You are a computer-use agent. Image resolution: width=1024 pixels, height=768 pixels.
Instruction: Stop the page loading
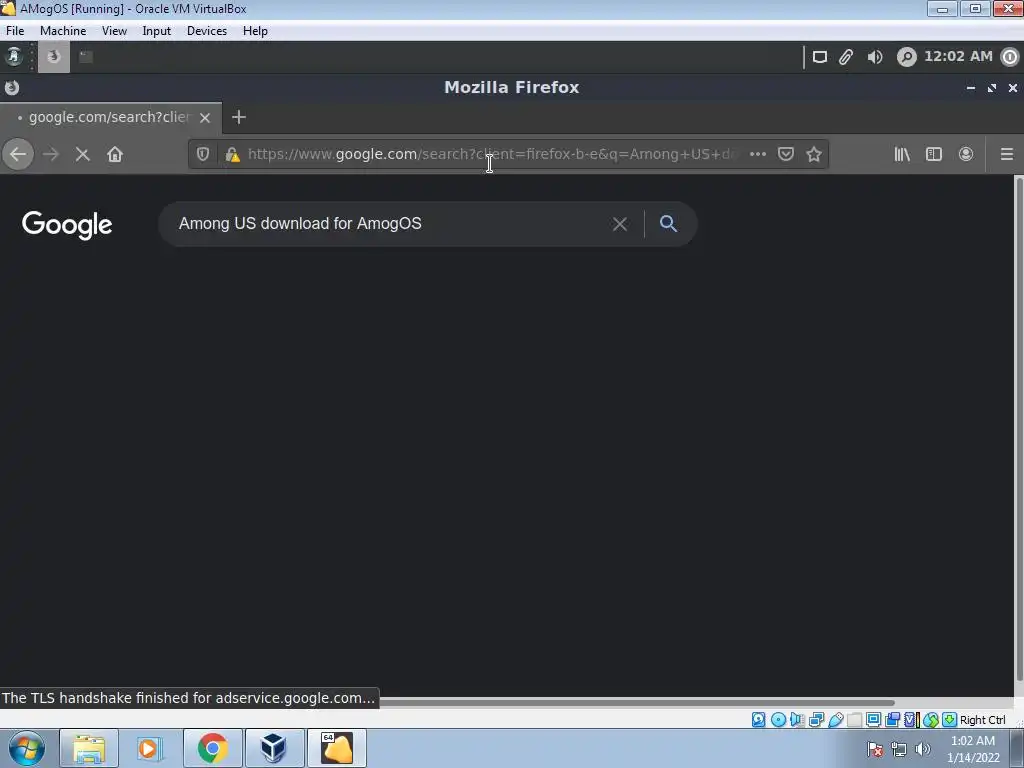82,155
